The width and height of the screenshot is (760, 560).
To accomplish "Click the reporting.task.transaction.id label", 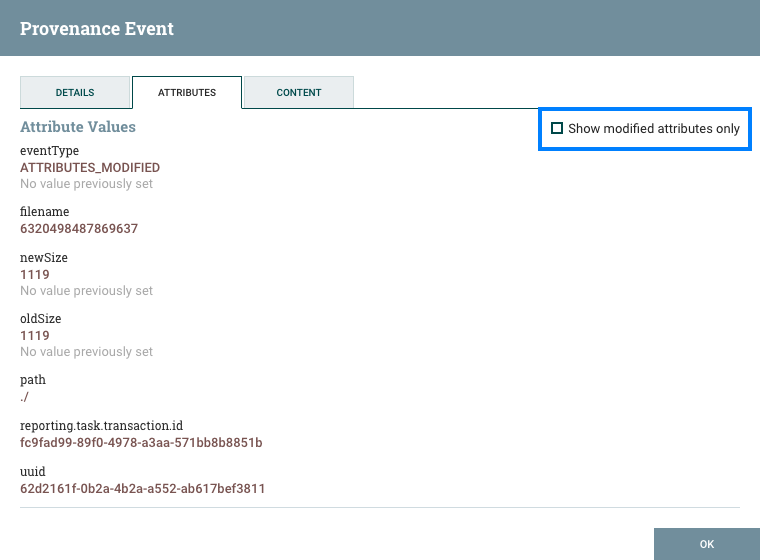I will [101, 426].
